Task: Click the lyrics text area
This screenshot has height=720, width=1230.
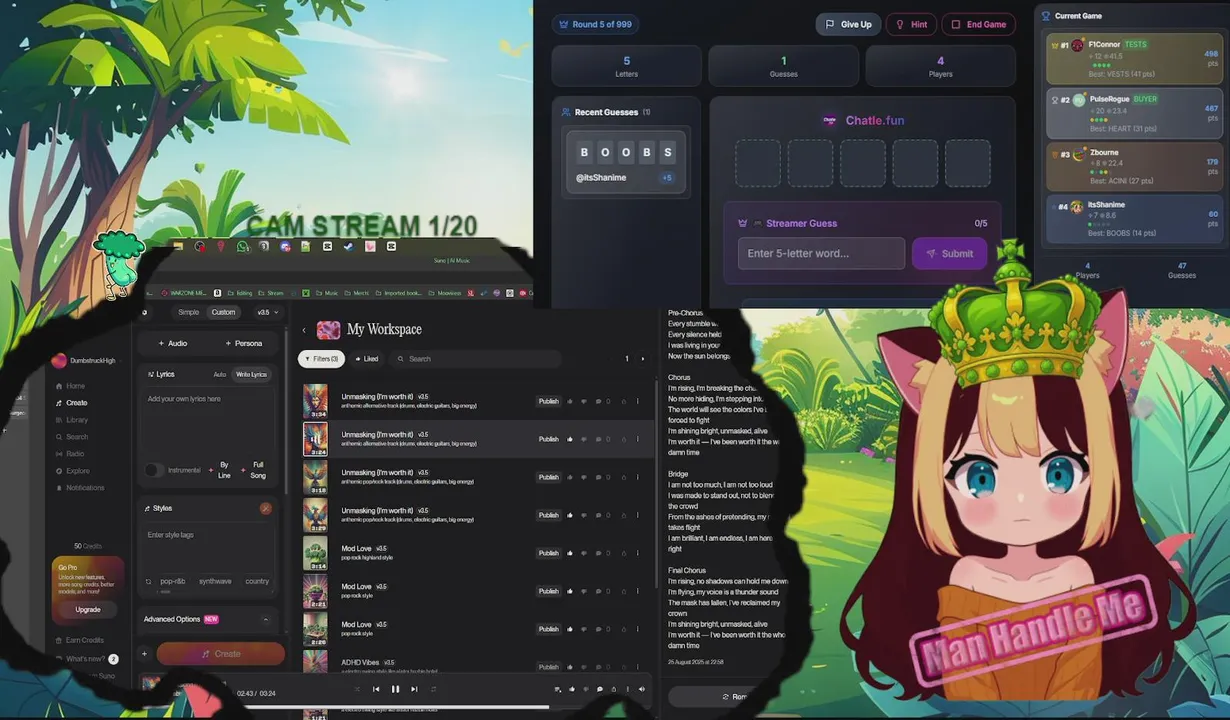Action: pyautogui.click(x=206, y=420)
